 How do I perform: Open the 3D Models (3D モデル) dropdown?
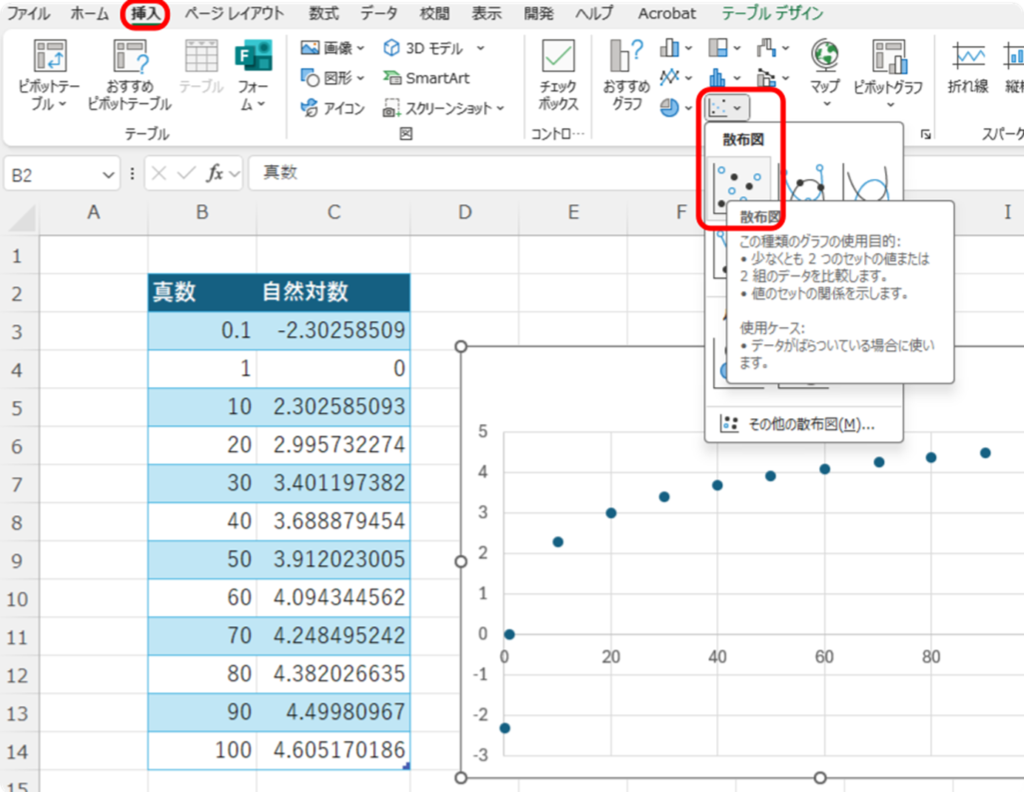(x=434, y=48)
